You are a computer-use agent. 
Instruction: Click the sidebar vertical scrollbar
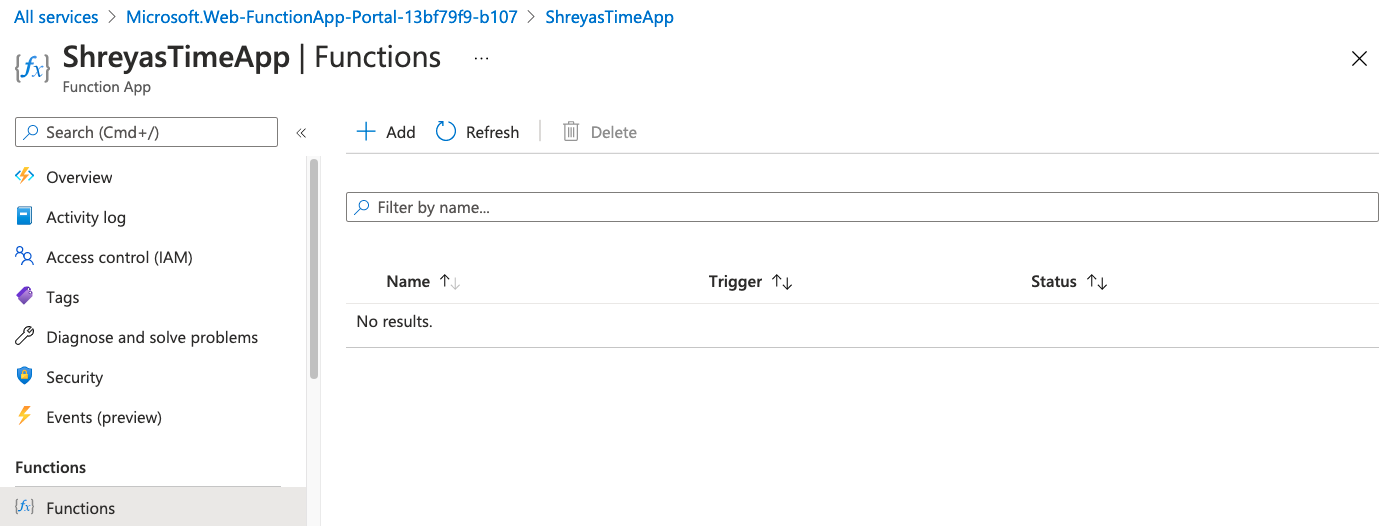(x=314, y=268)
